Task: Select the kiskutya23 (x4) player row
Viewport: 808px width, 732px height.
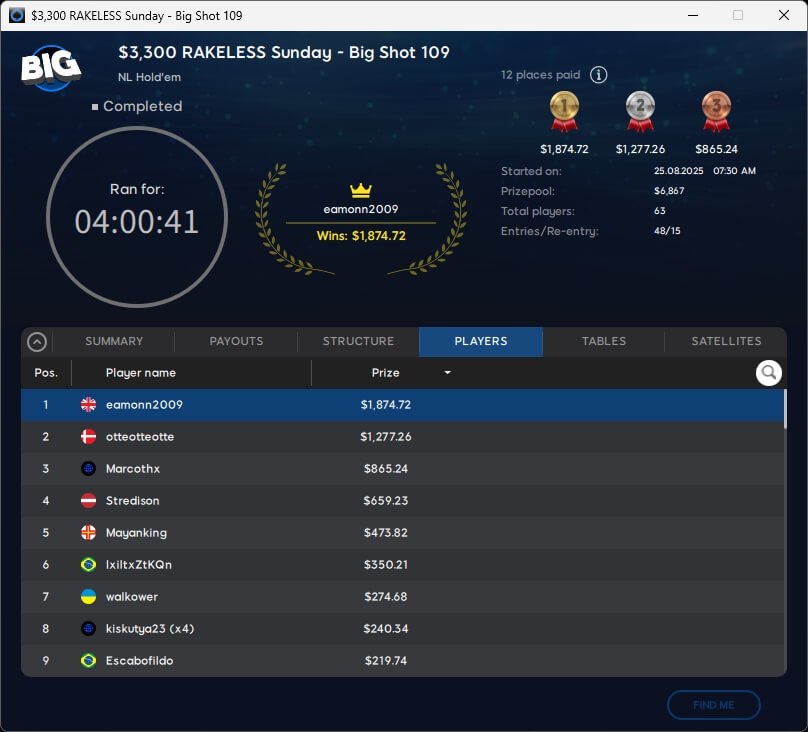Action: coord(400,629)
